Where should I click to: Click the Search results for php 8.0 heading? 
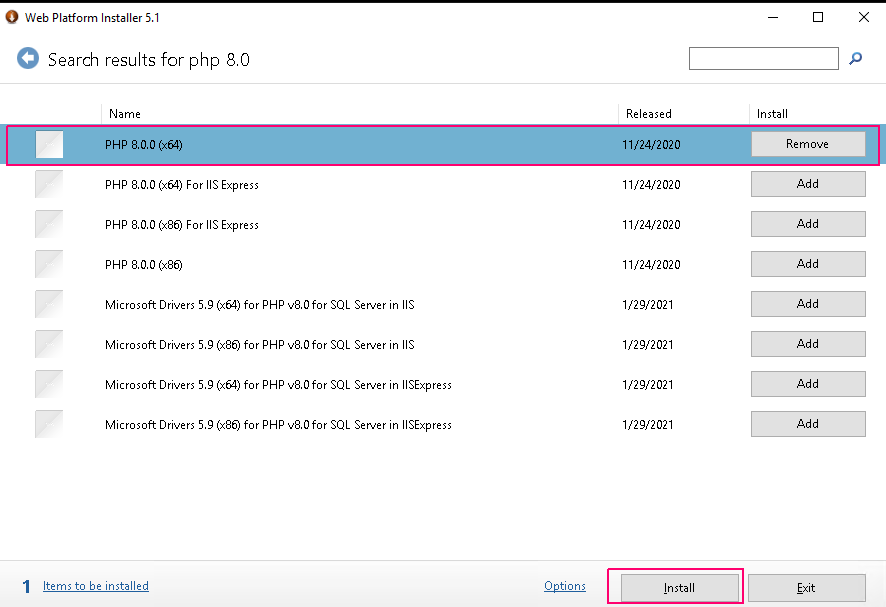point(149,59)
